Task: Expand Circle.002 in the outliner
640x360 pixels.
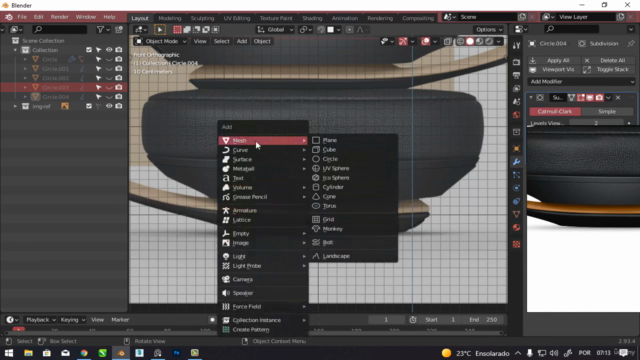Action: click(x=25, y=78)
